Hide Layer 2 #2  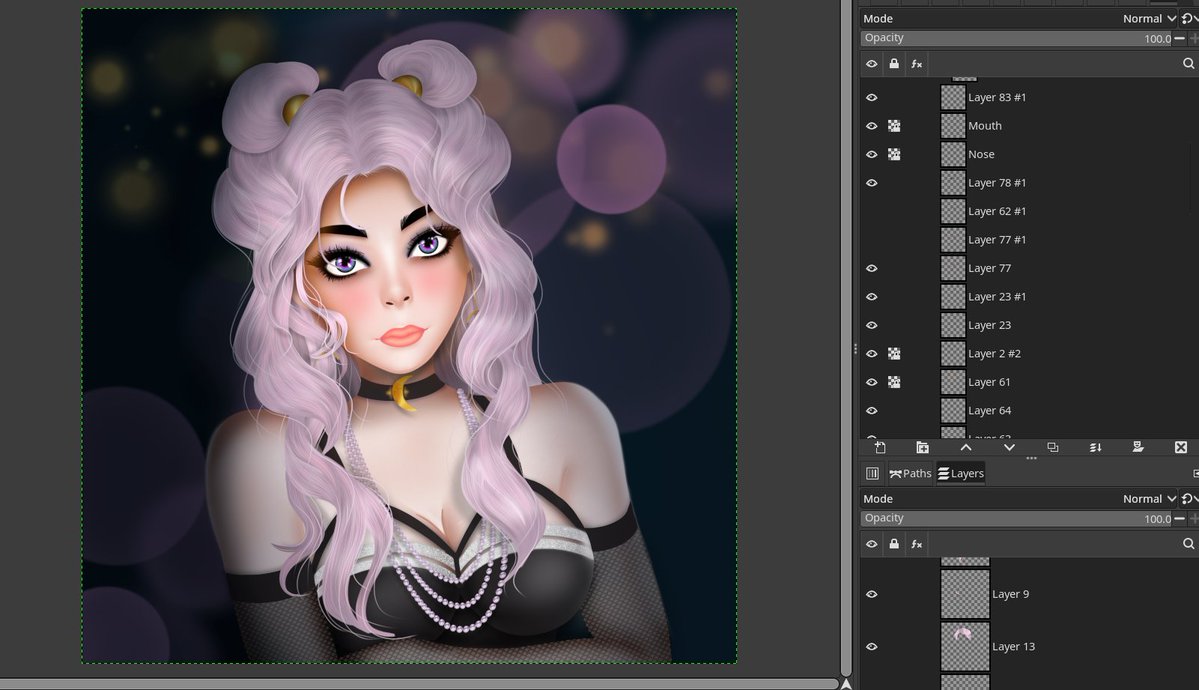tap(872, 353)
